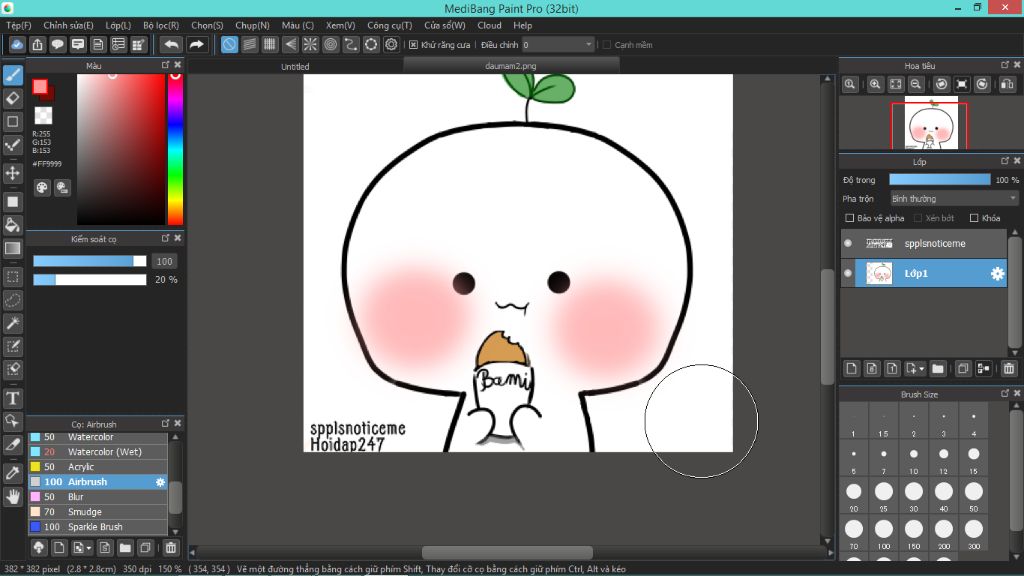Zoom out on the Navigator
The height and width of the screenshot is (576, 1024).
coord(916,84)
